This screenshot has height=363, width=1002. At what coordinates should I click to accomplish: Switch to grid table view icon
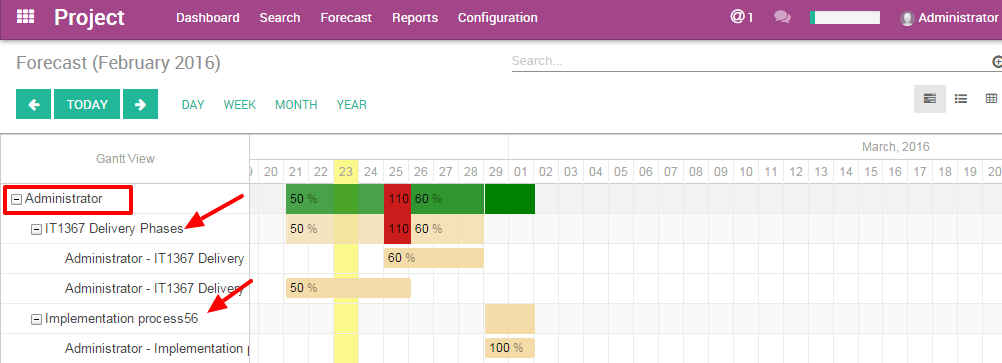(991, 98)
